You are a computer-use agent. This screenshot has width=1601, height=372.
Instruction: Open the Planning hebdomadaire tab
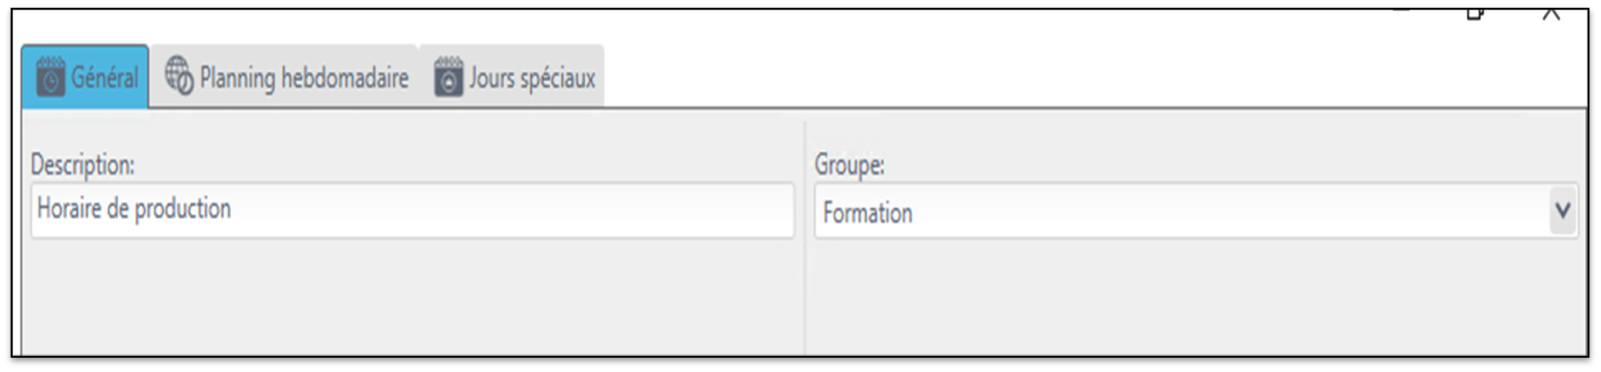[x=285, y=76]
